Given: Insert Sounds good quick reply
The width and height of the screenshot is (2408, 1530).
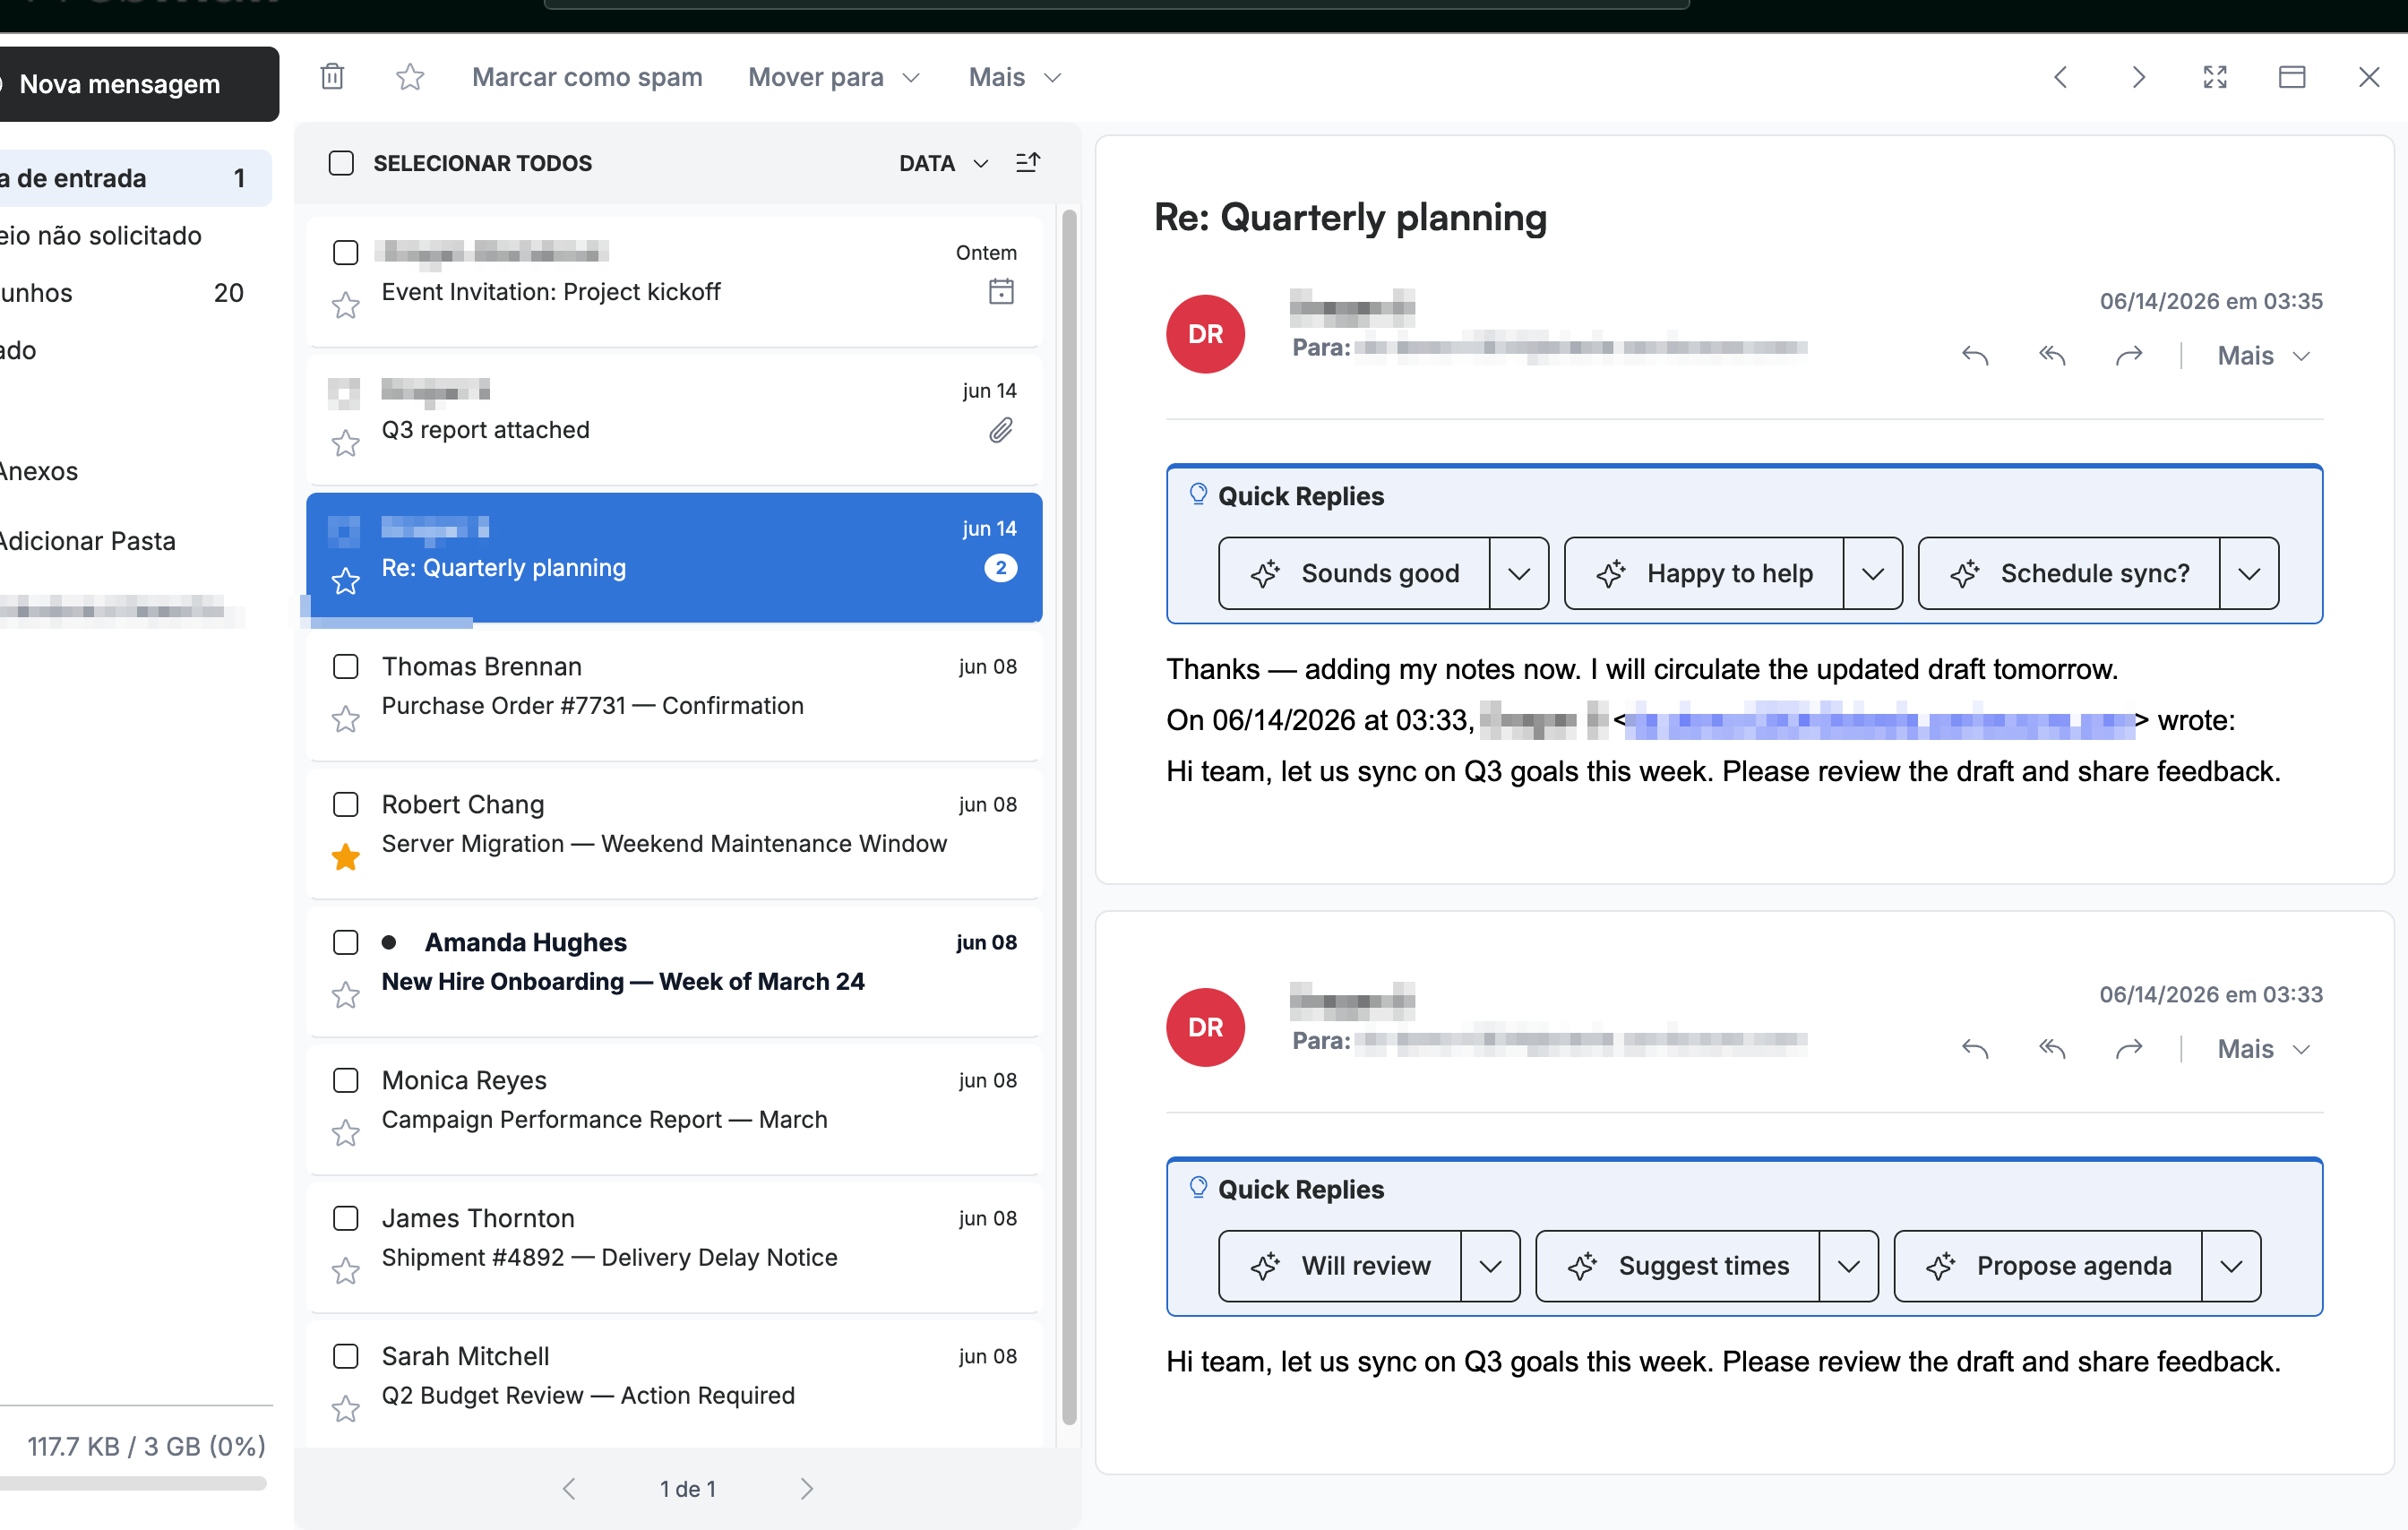Looking at the screenshot, I should [1355, 574].
